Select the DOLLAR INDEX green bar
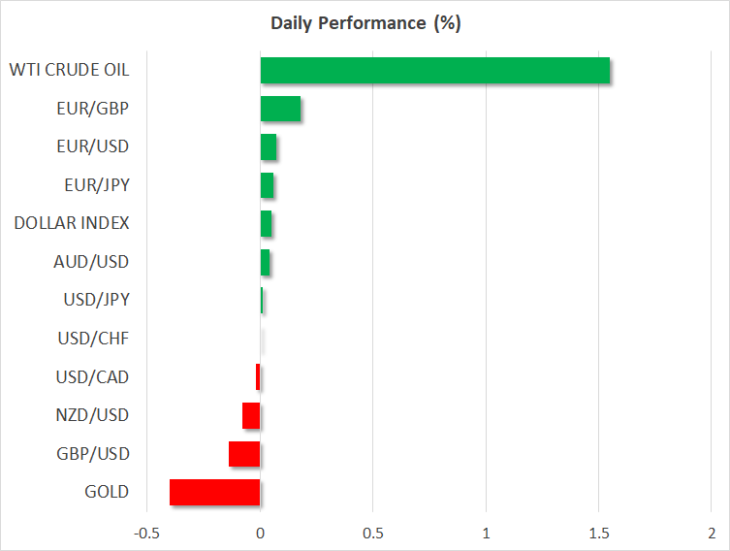This screenshot has width=730, height=551. tap(266, 223)
